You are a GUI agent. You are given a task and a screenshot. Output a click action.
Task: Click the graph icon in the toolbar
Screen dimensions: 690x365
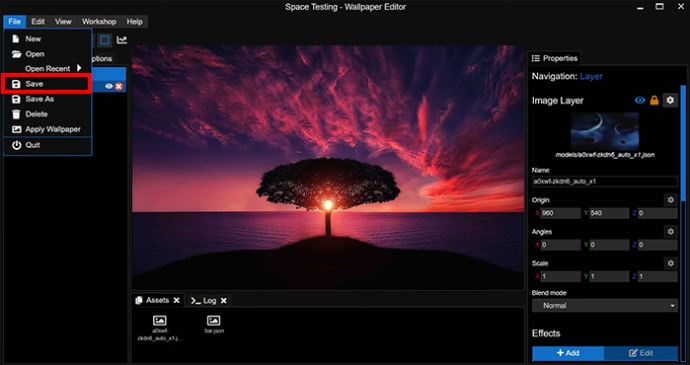pyautogui.click(x=122, y=40)
